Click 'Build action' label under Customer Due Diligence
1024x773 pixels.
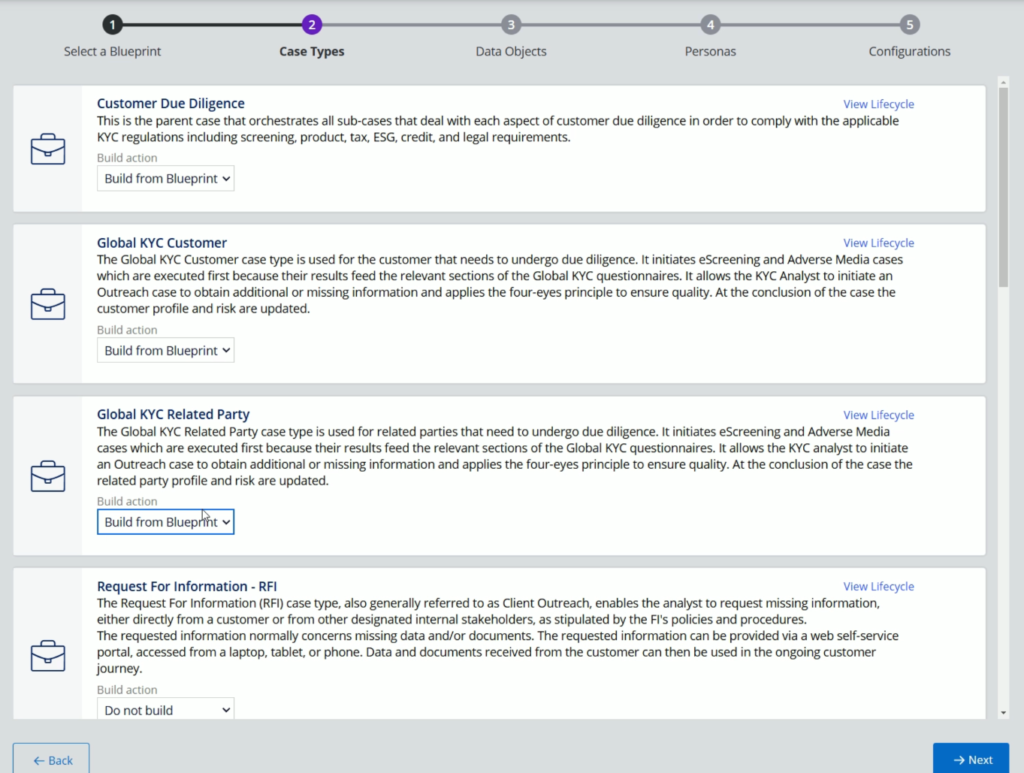pyautogui.click(x=127, y=158)
